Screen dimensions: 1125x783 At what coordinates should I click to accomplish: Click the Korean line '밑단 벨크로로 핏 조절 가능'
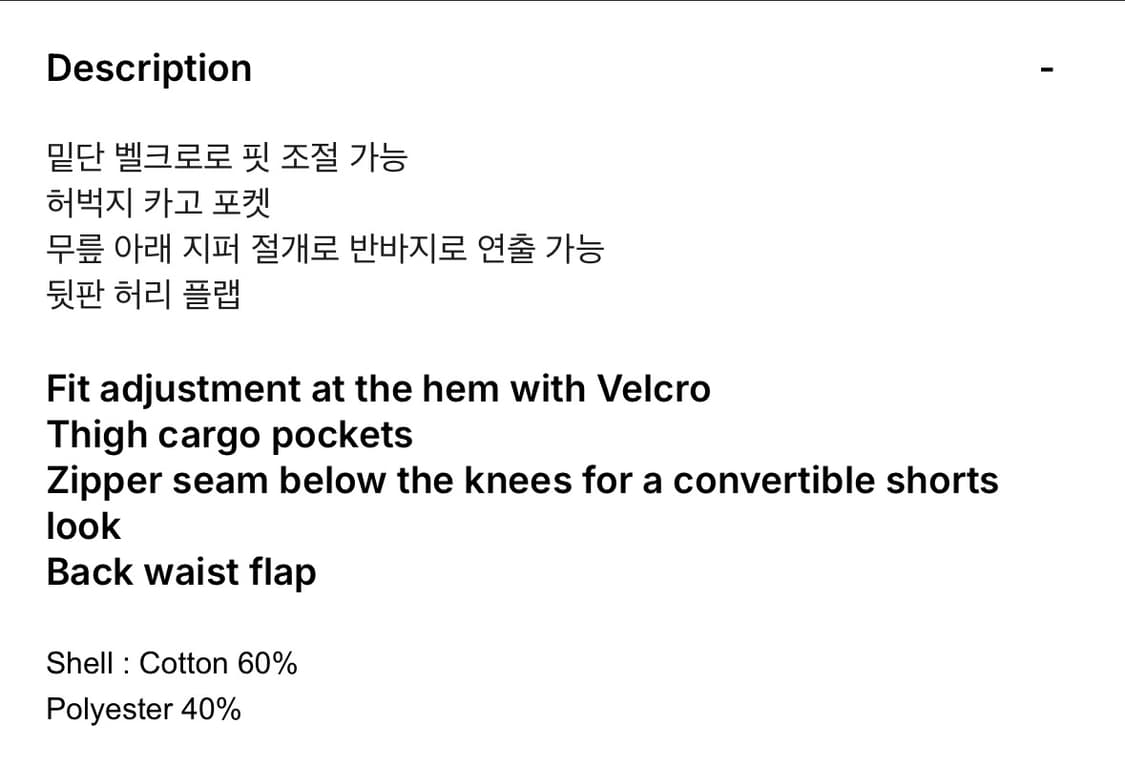(227, 158)
